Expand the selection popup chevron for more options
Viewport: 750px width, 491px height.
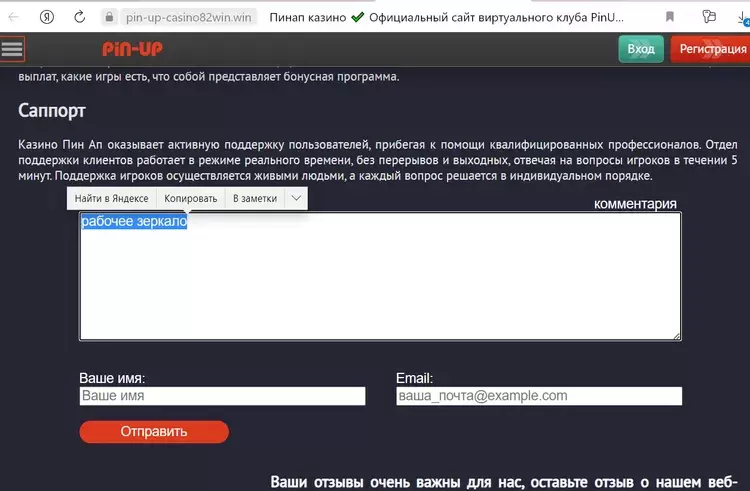296,198
